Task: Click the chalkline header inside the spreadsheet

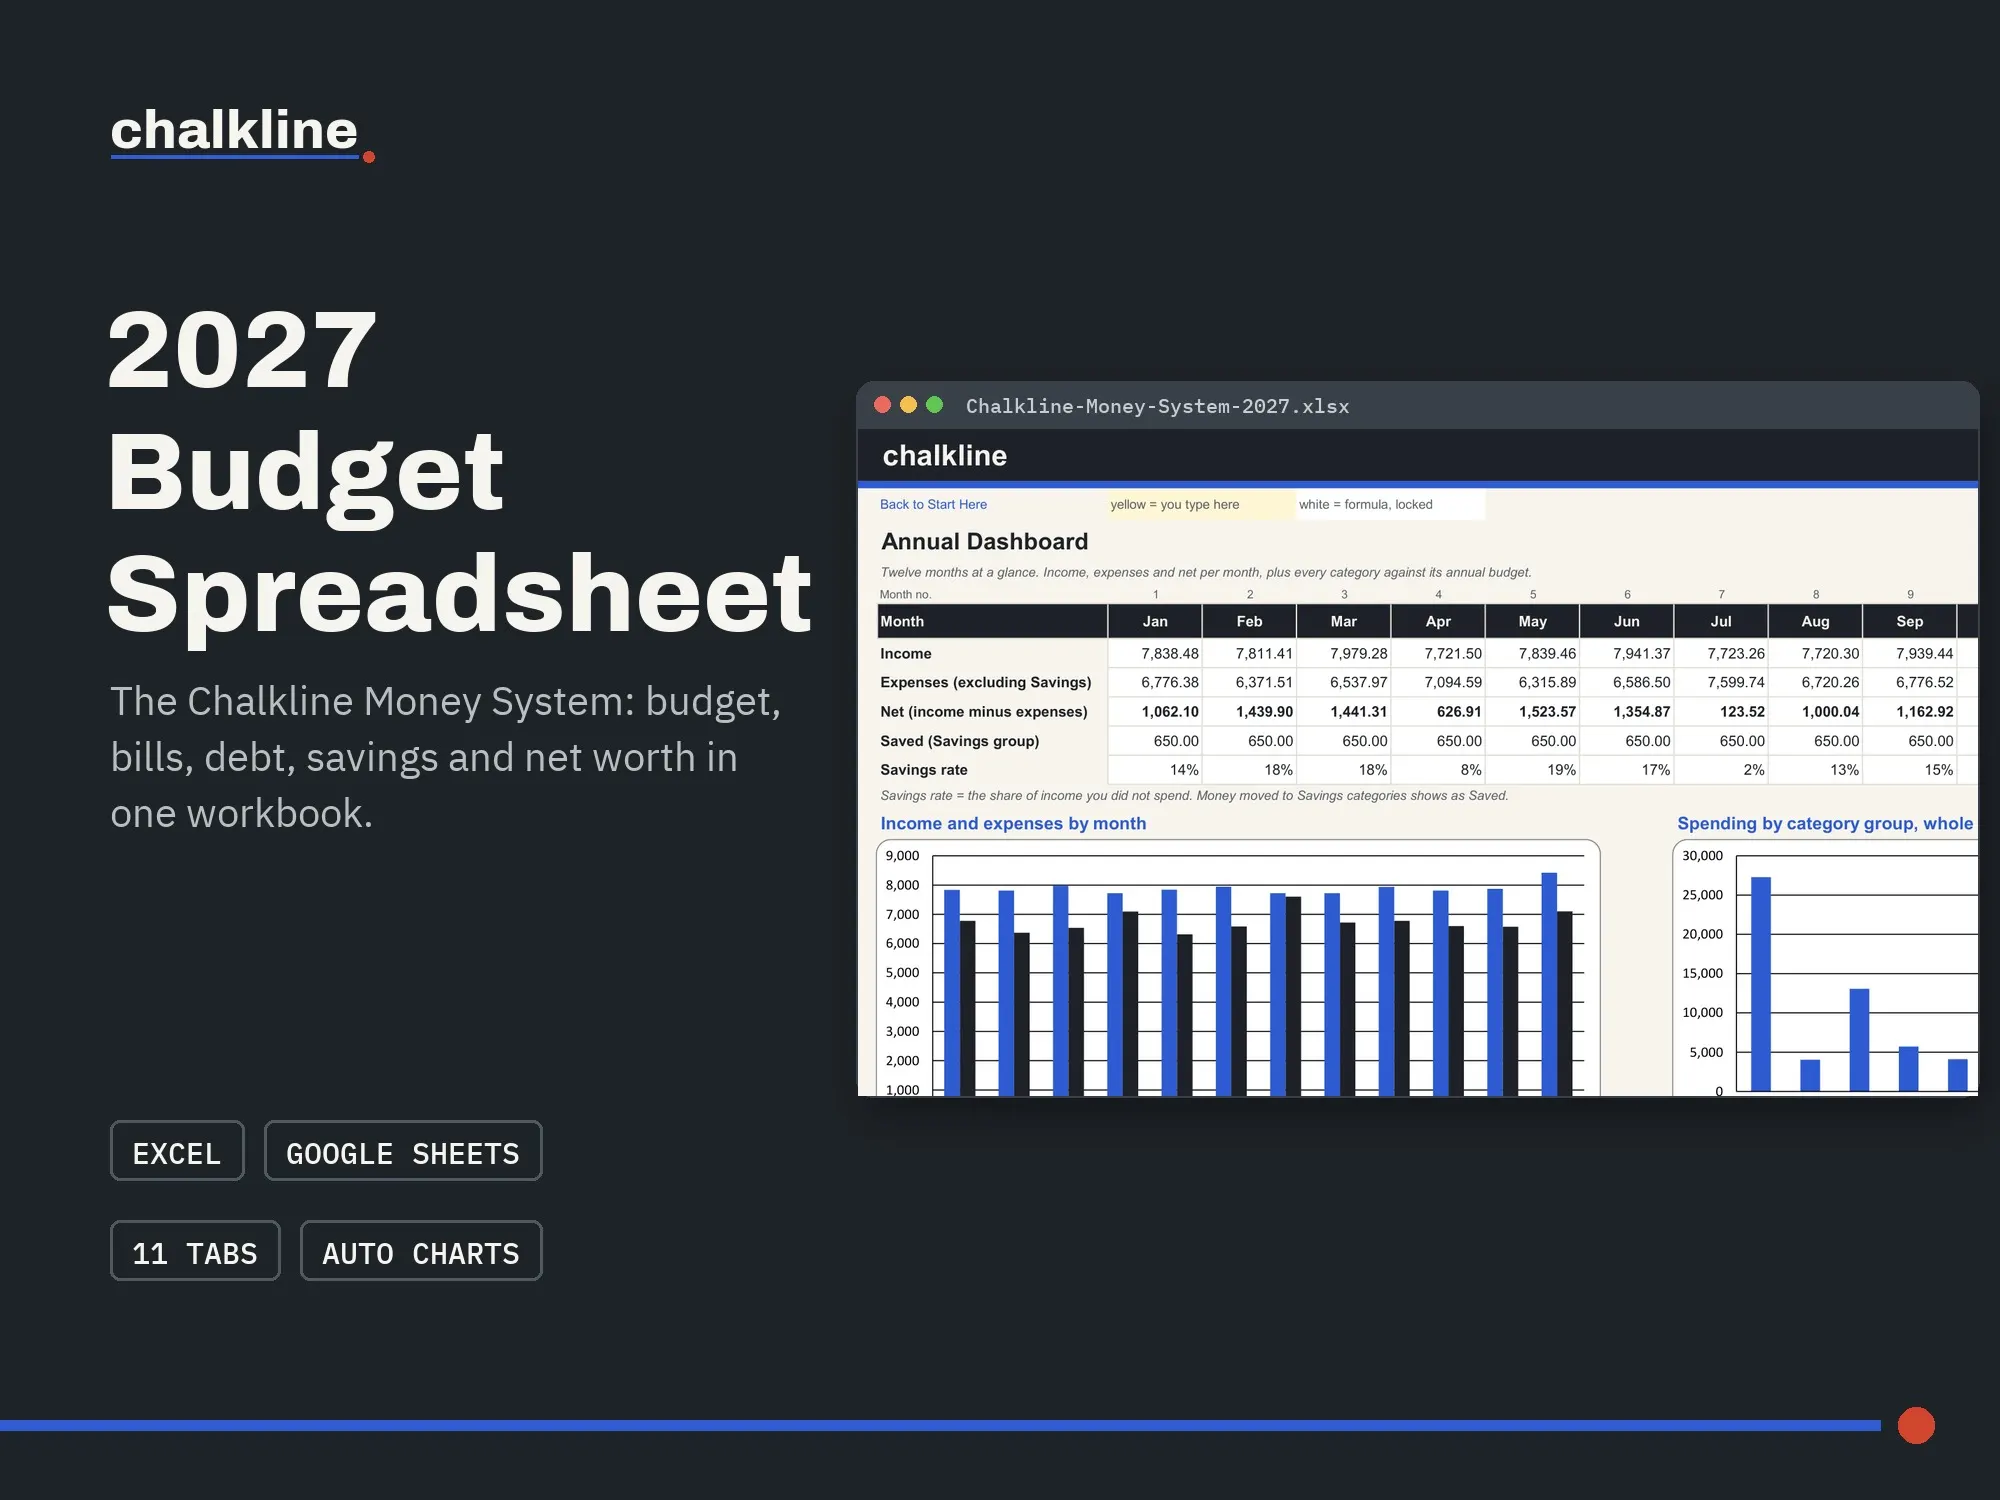Action: pos(944,456)
